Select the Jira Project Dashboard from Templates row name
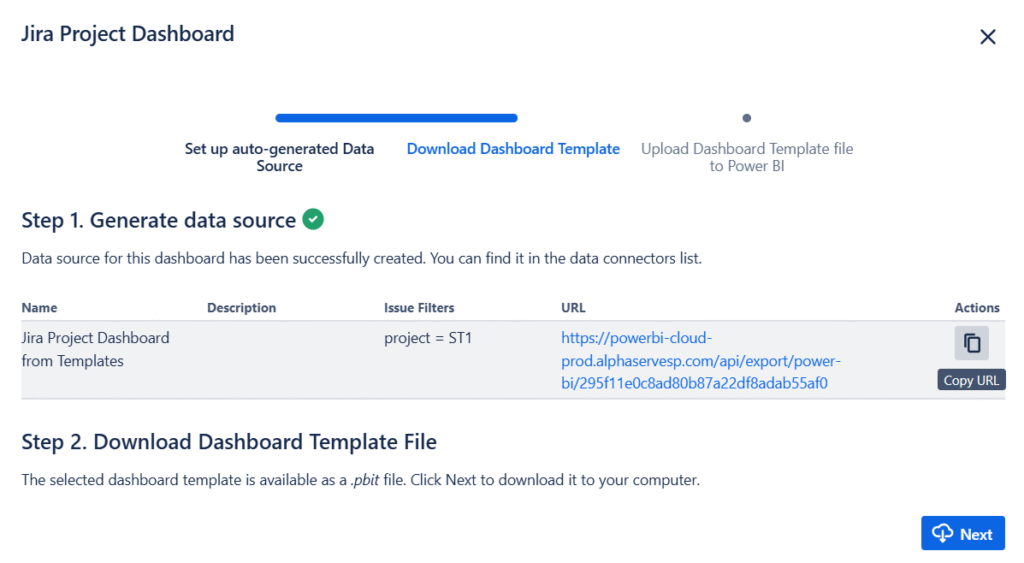 coord(95,349)
